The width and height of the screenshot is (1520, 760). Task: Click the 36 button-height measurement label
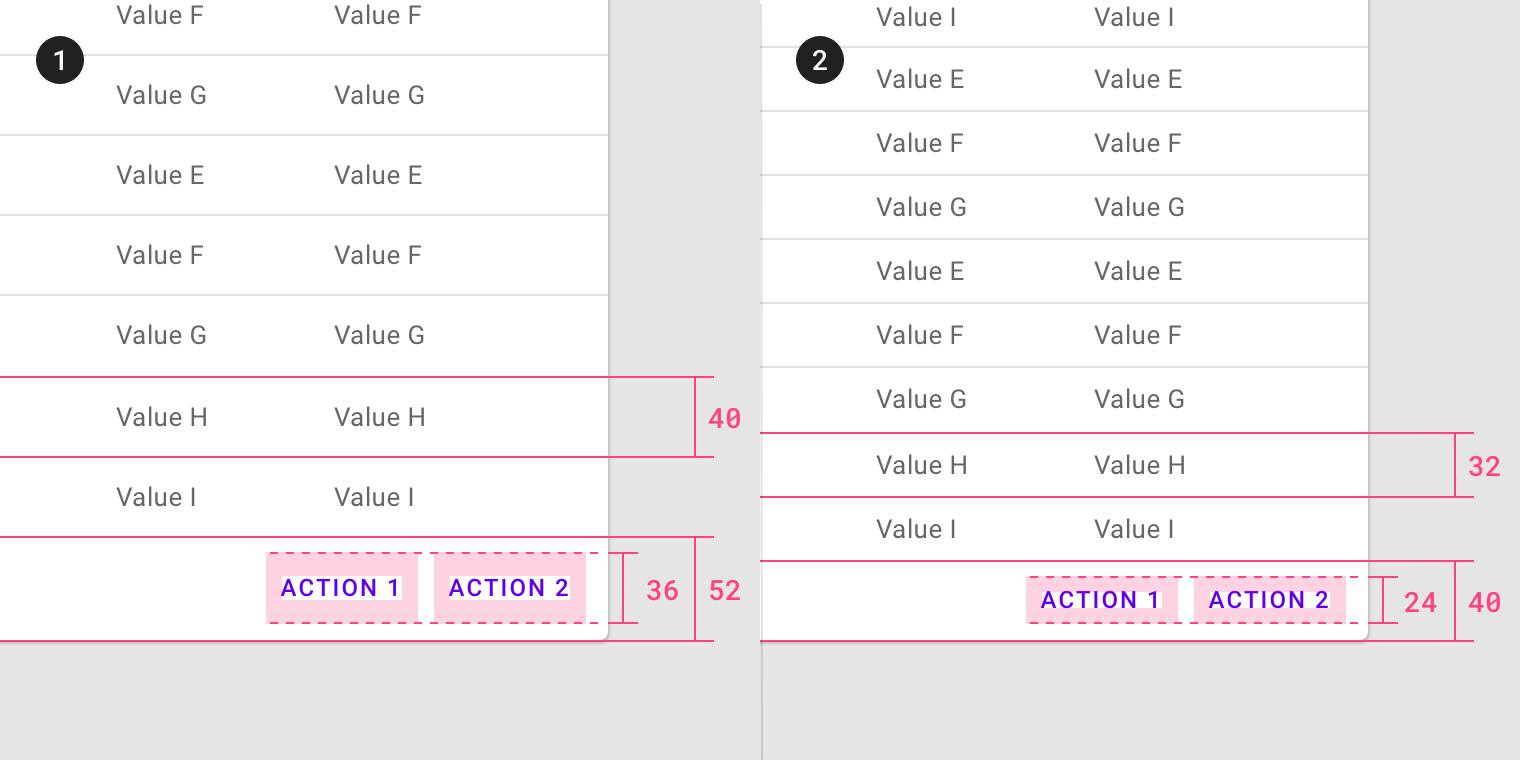663,591
